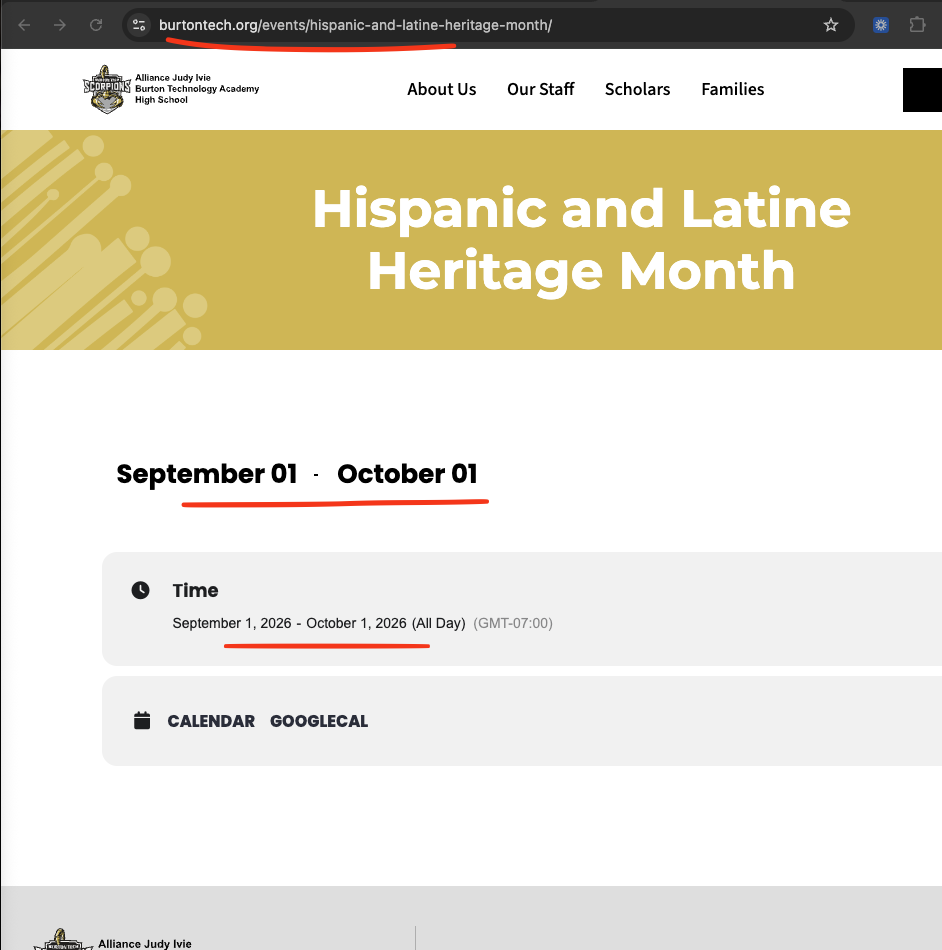Viewport: 942px width, 950px height.
Task: Click the blue gear extension icon
Action: 881,25
